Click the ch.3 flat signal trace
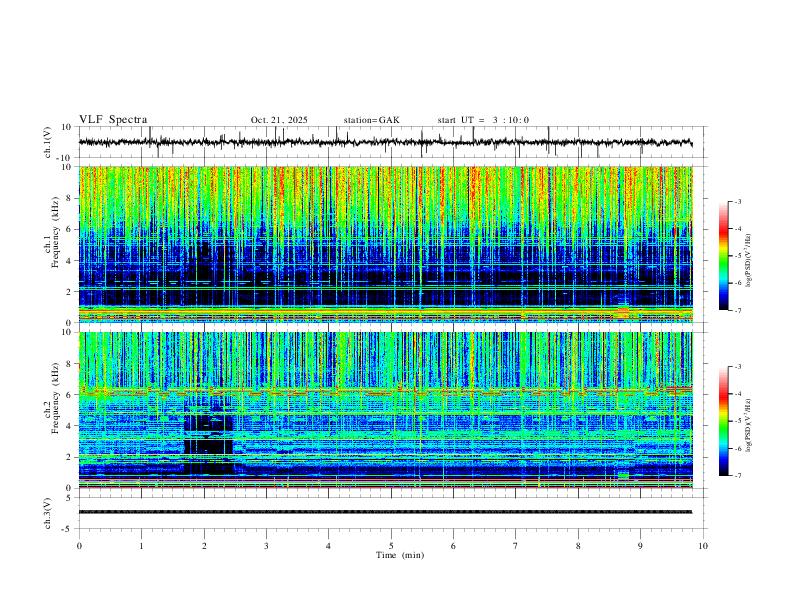The height and width of the screenshot is (612, 792). click(x=385, y=512)
